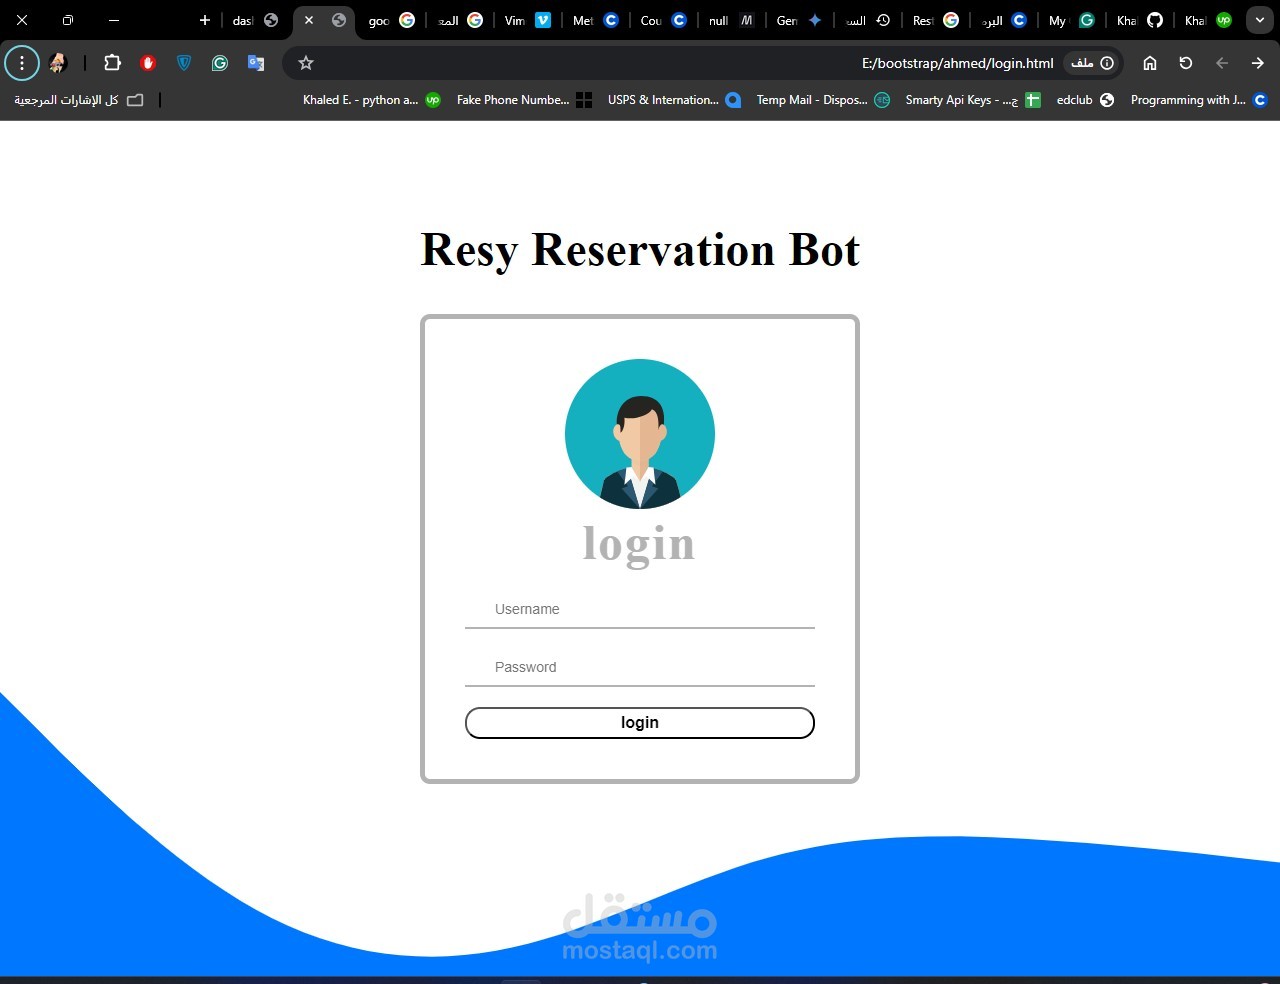Screen dimensions: 1280x984
Task: Click the left-pointing navigation arrow
Action: point(1222,63)
